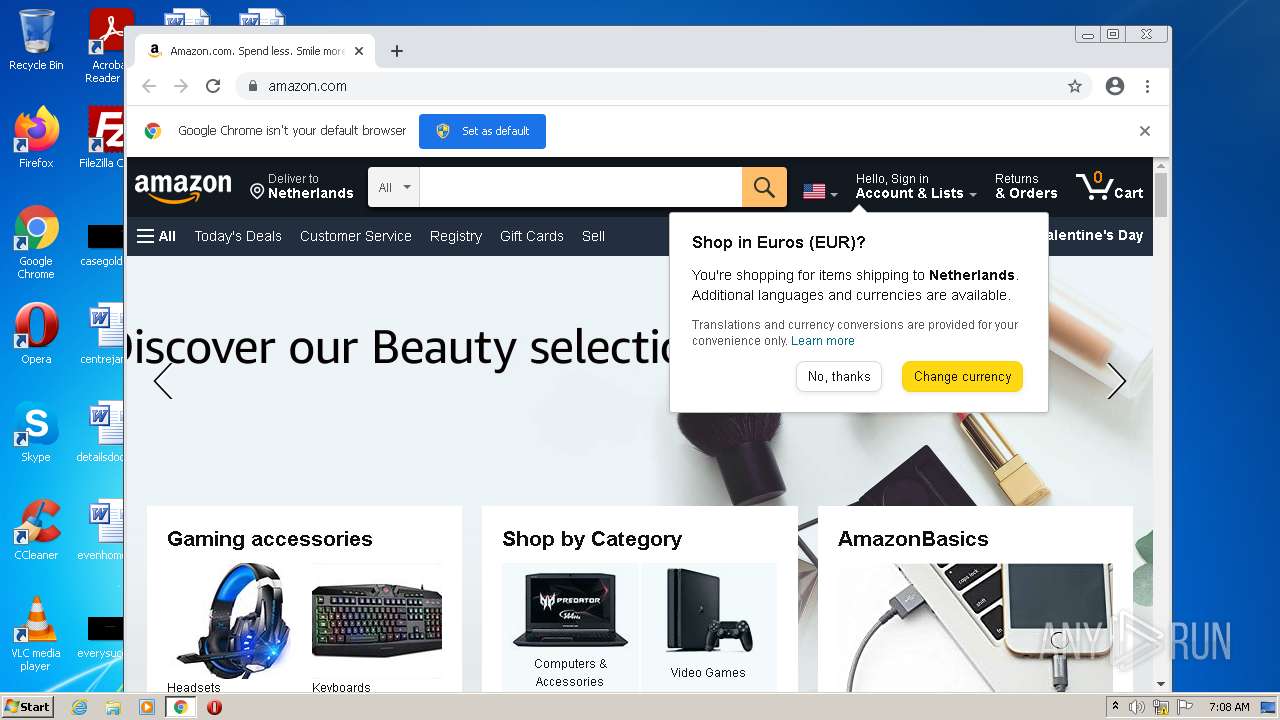This screenshot has width=1280, height=720.
Task: Select Gift Cards in navigation bar
Action: tap(532, 236)
